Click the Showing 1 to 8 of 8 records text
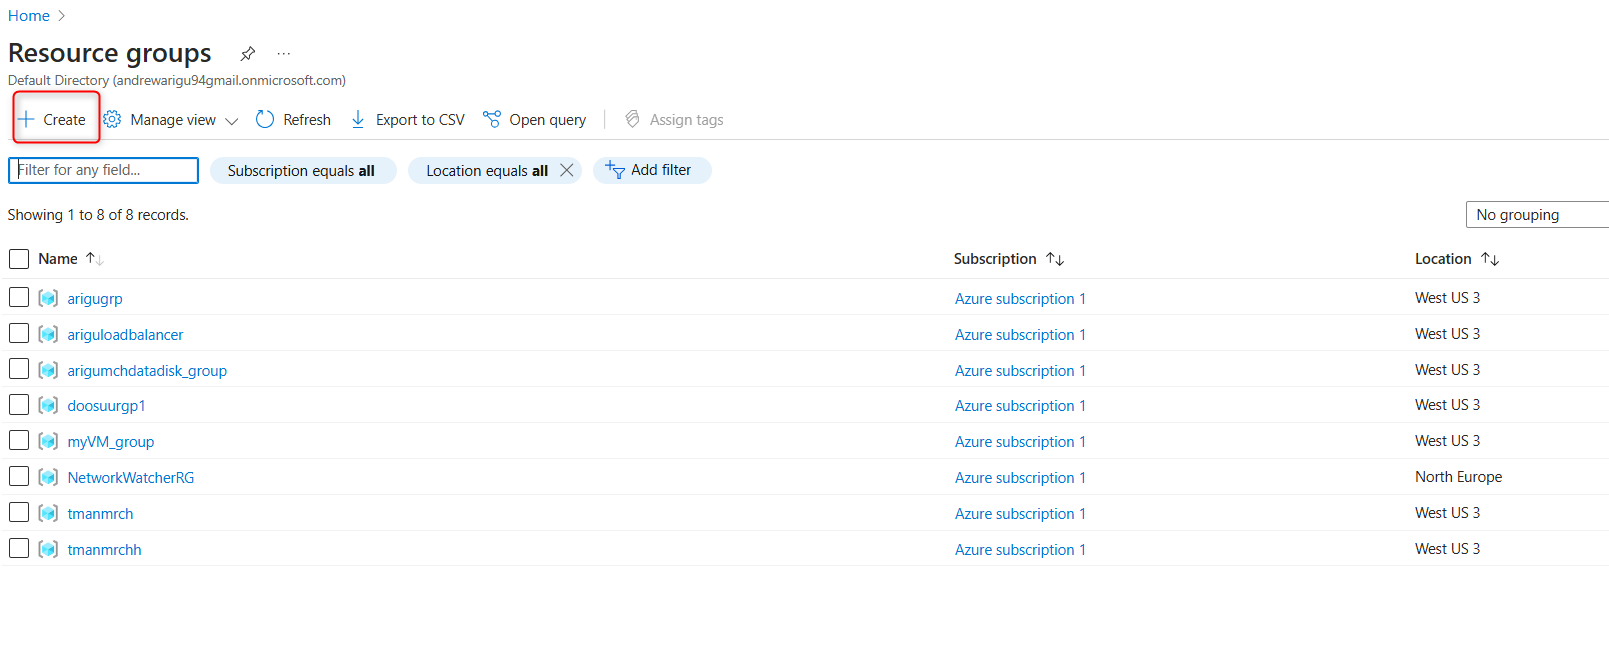Viewport: 1609px width, 656px height. (x=98, y=215)
